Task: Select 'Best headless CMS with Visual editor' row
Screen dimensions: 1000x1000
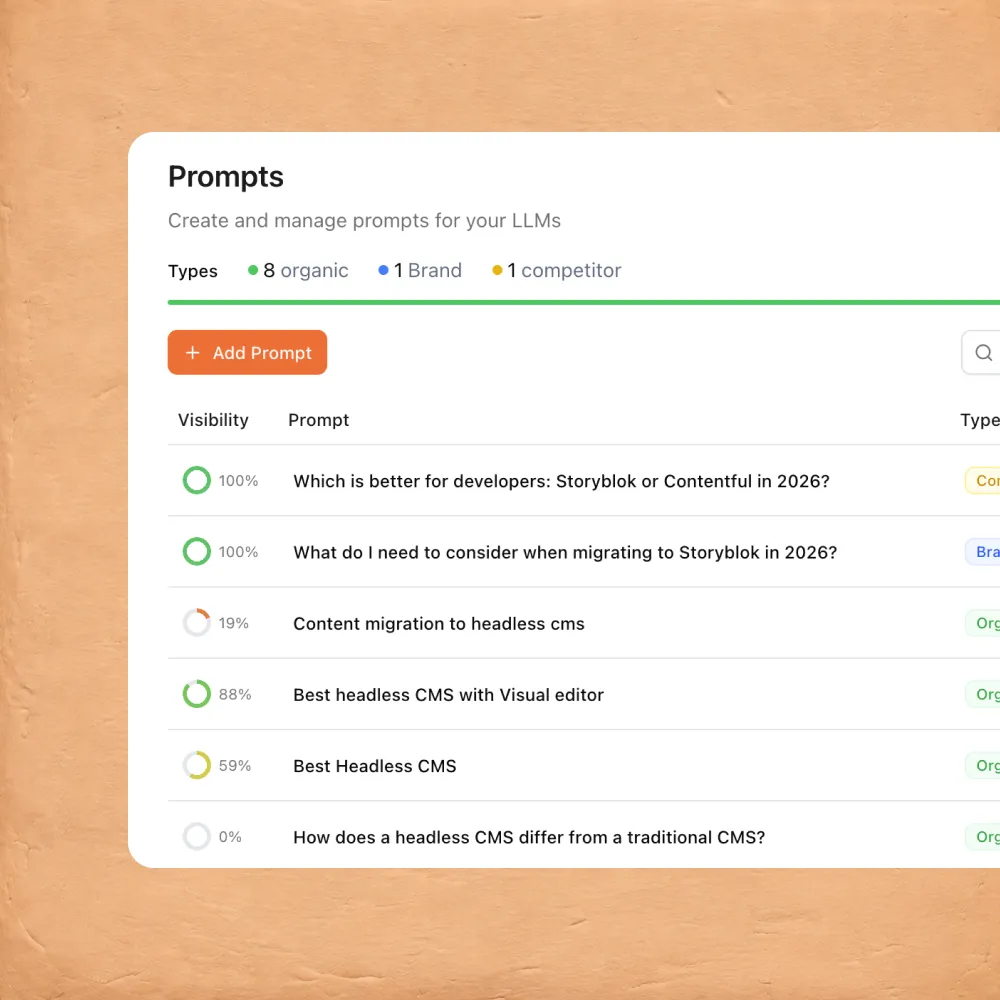Action: click(448, 695)
